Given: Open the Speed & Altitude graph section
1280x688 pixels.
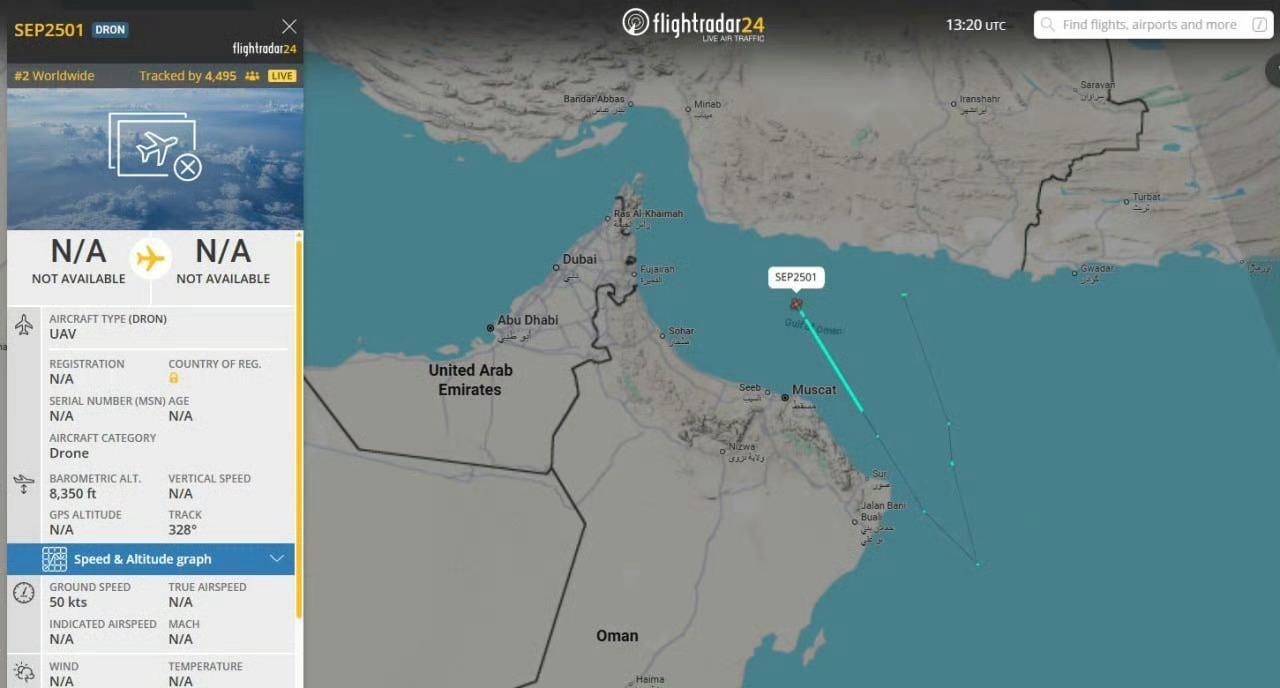Looking at the screenshot, I should click(x=151, y=559).
